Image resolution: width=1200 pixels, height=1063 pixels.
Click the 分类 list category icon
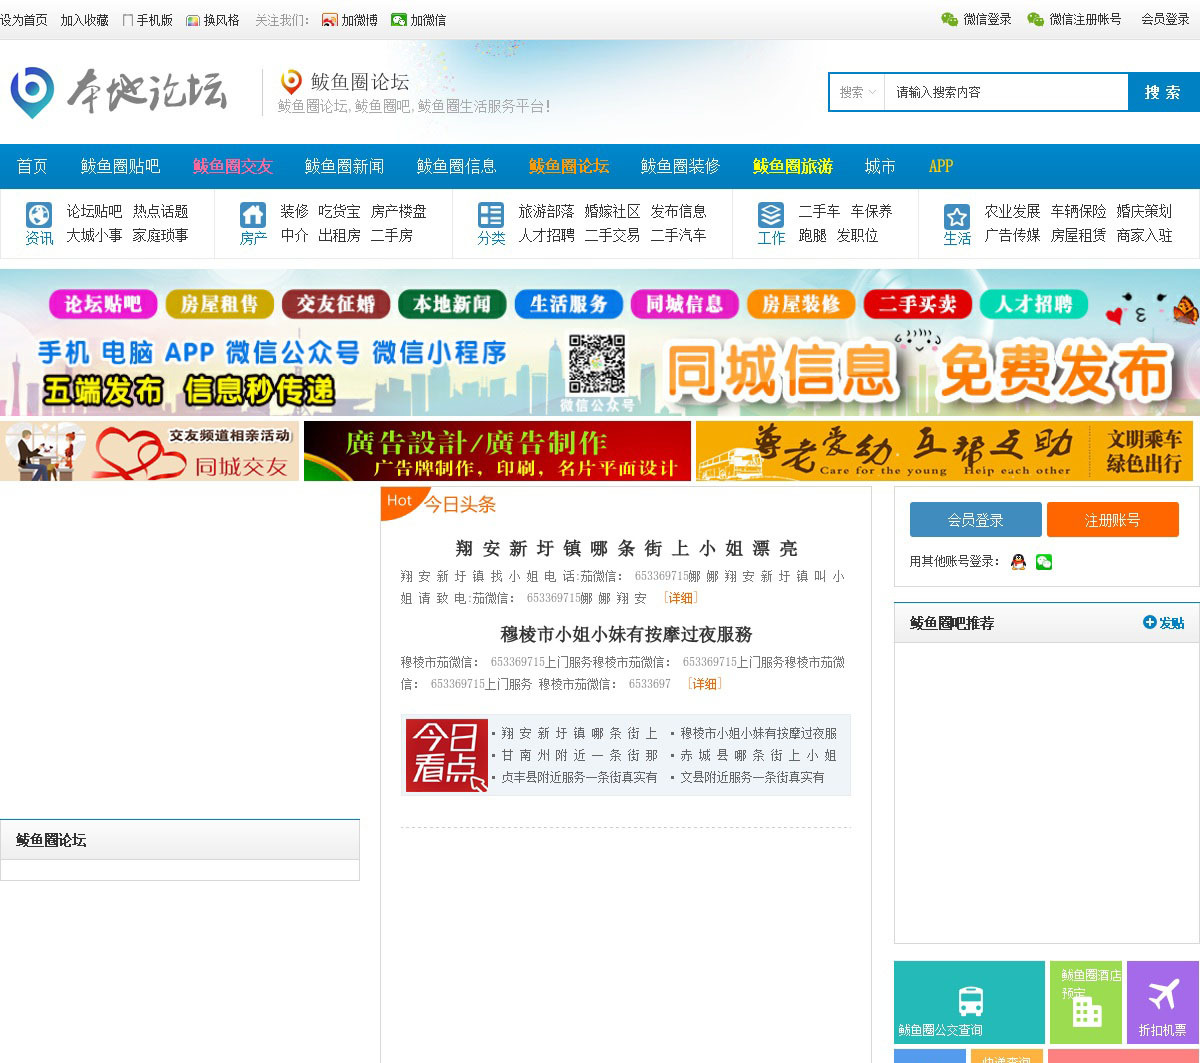pyautogui.click(x=491, y=216)
